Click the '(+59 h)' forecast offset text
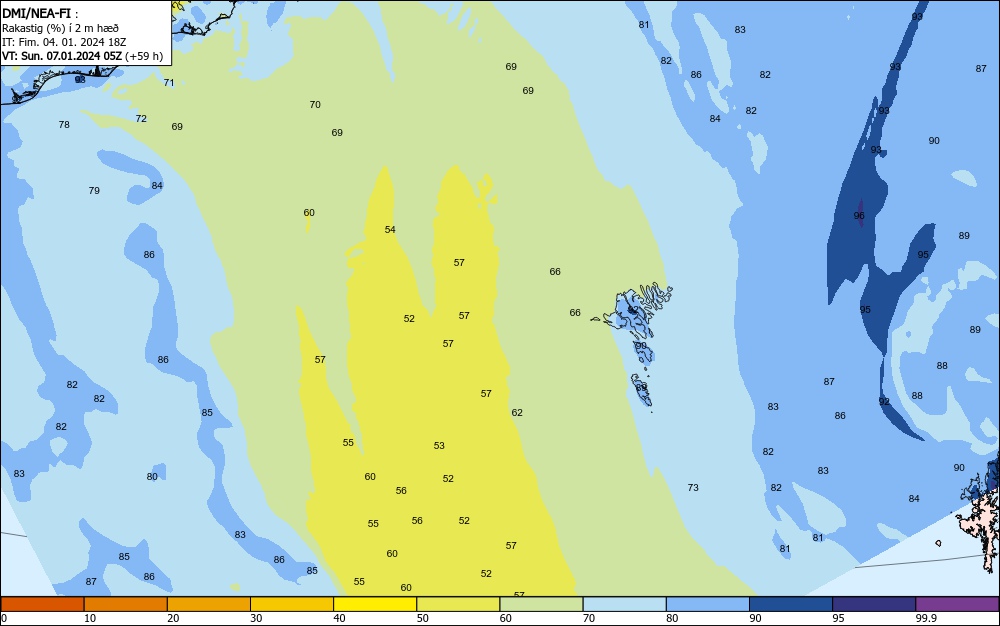Screen dimensions: 1000x626 coord(143,56)
